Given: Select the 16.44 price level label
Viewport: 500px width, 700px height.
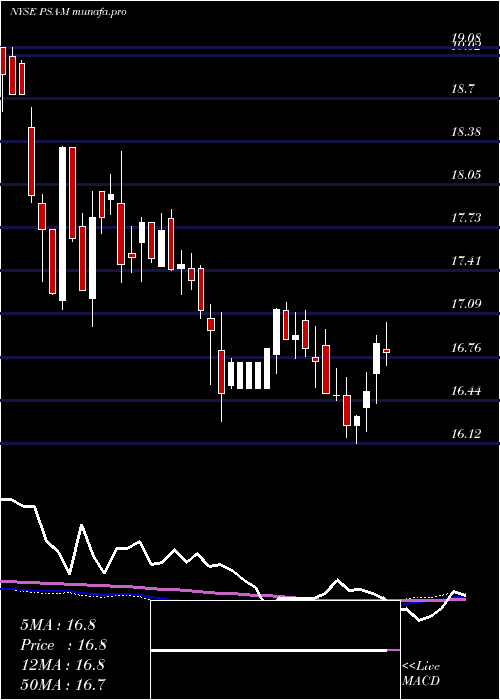Looking at the screenshot, I should (466, 391).
